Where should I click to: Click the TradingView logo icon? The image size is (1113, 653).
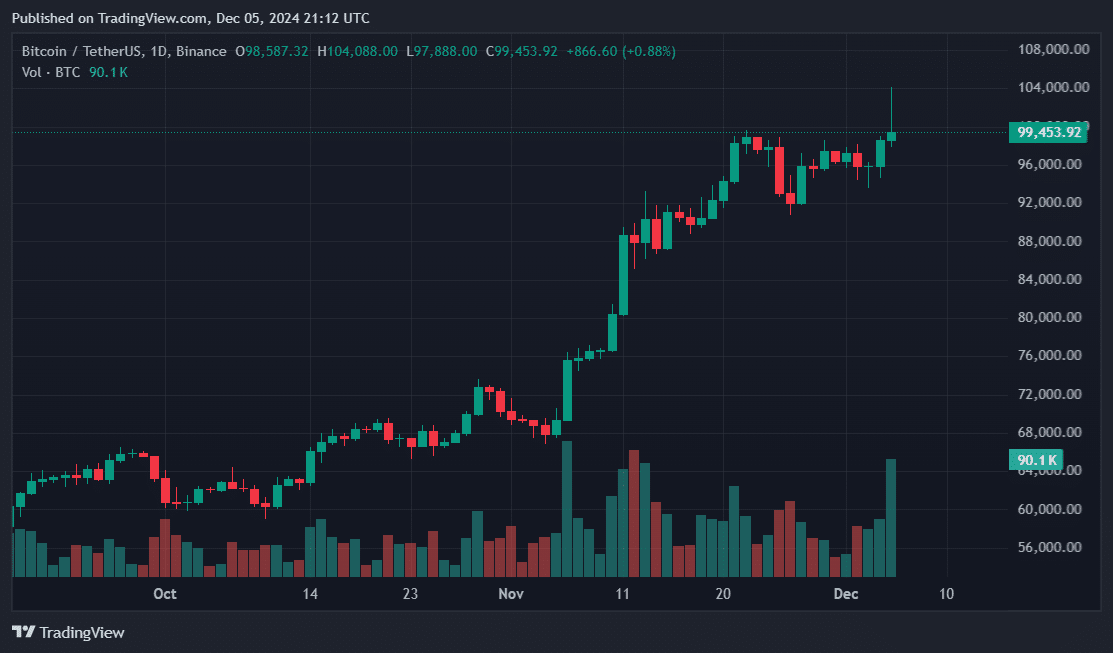(x=23, y=632)
